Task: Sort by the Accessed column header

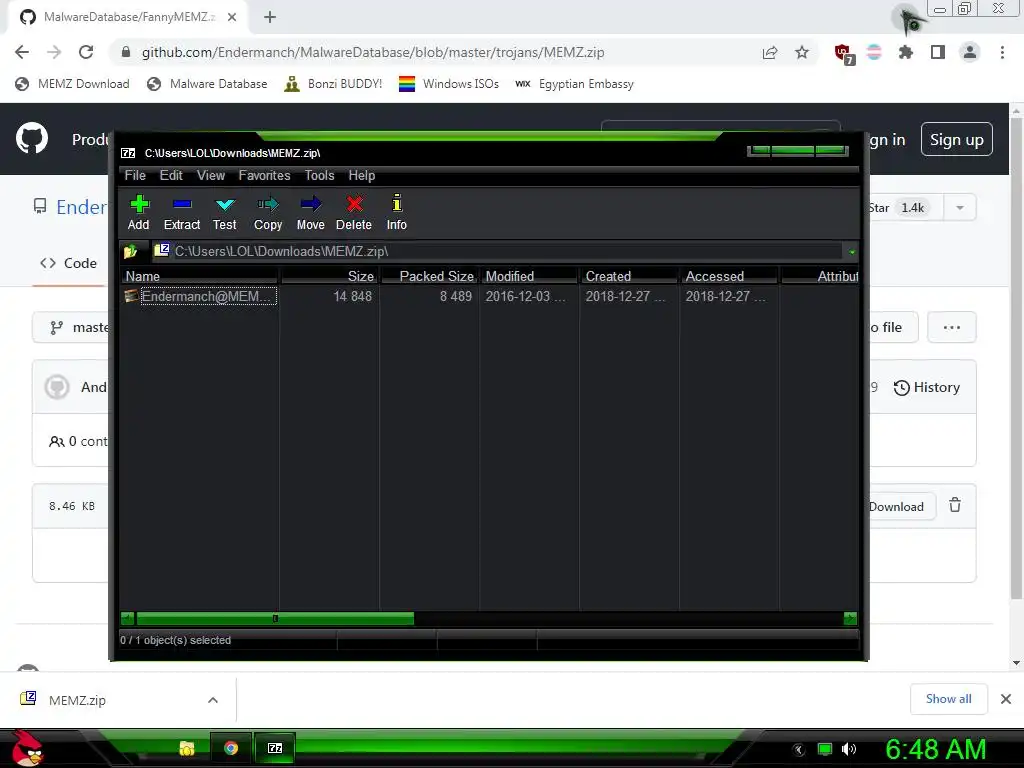Action: 729,276
